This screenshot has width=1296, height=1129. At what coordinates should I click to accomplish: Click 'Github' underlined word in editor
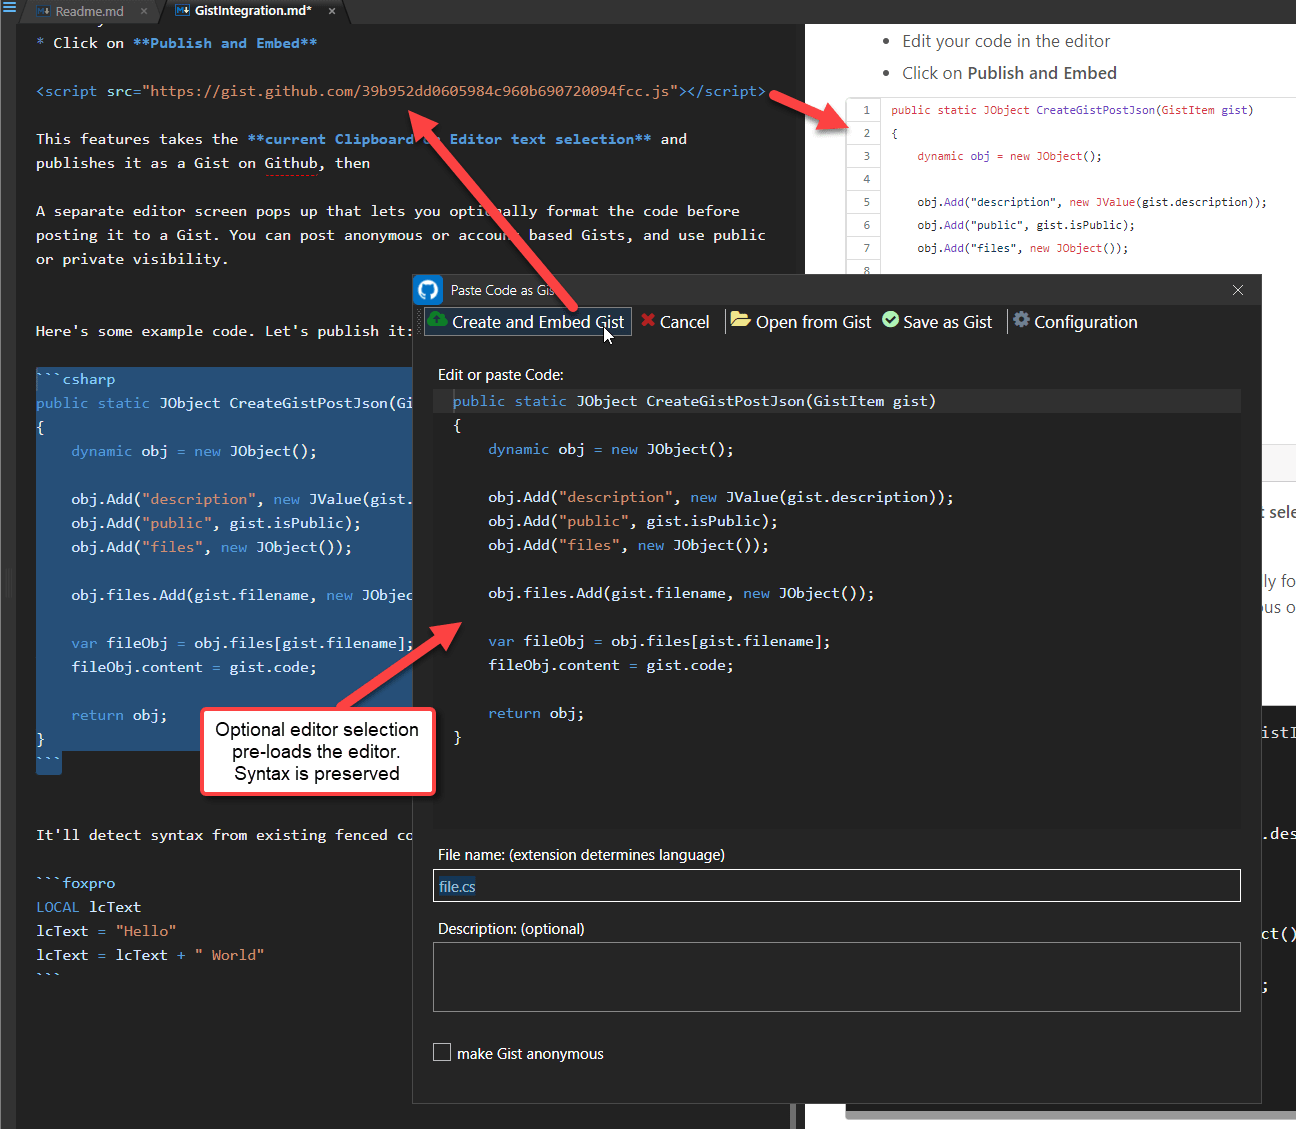(291, 163)
